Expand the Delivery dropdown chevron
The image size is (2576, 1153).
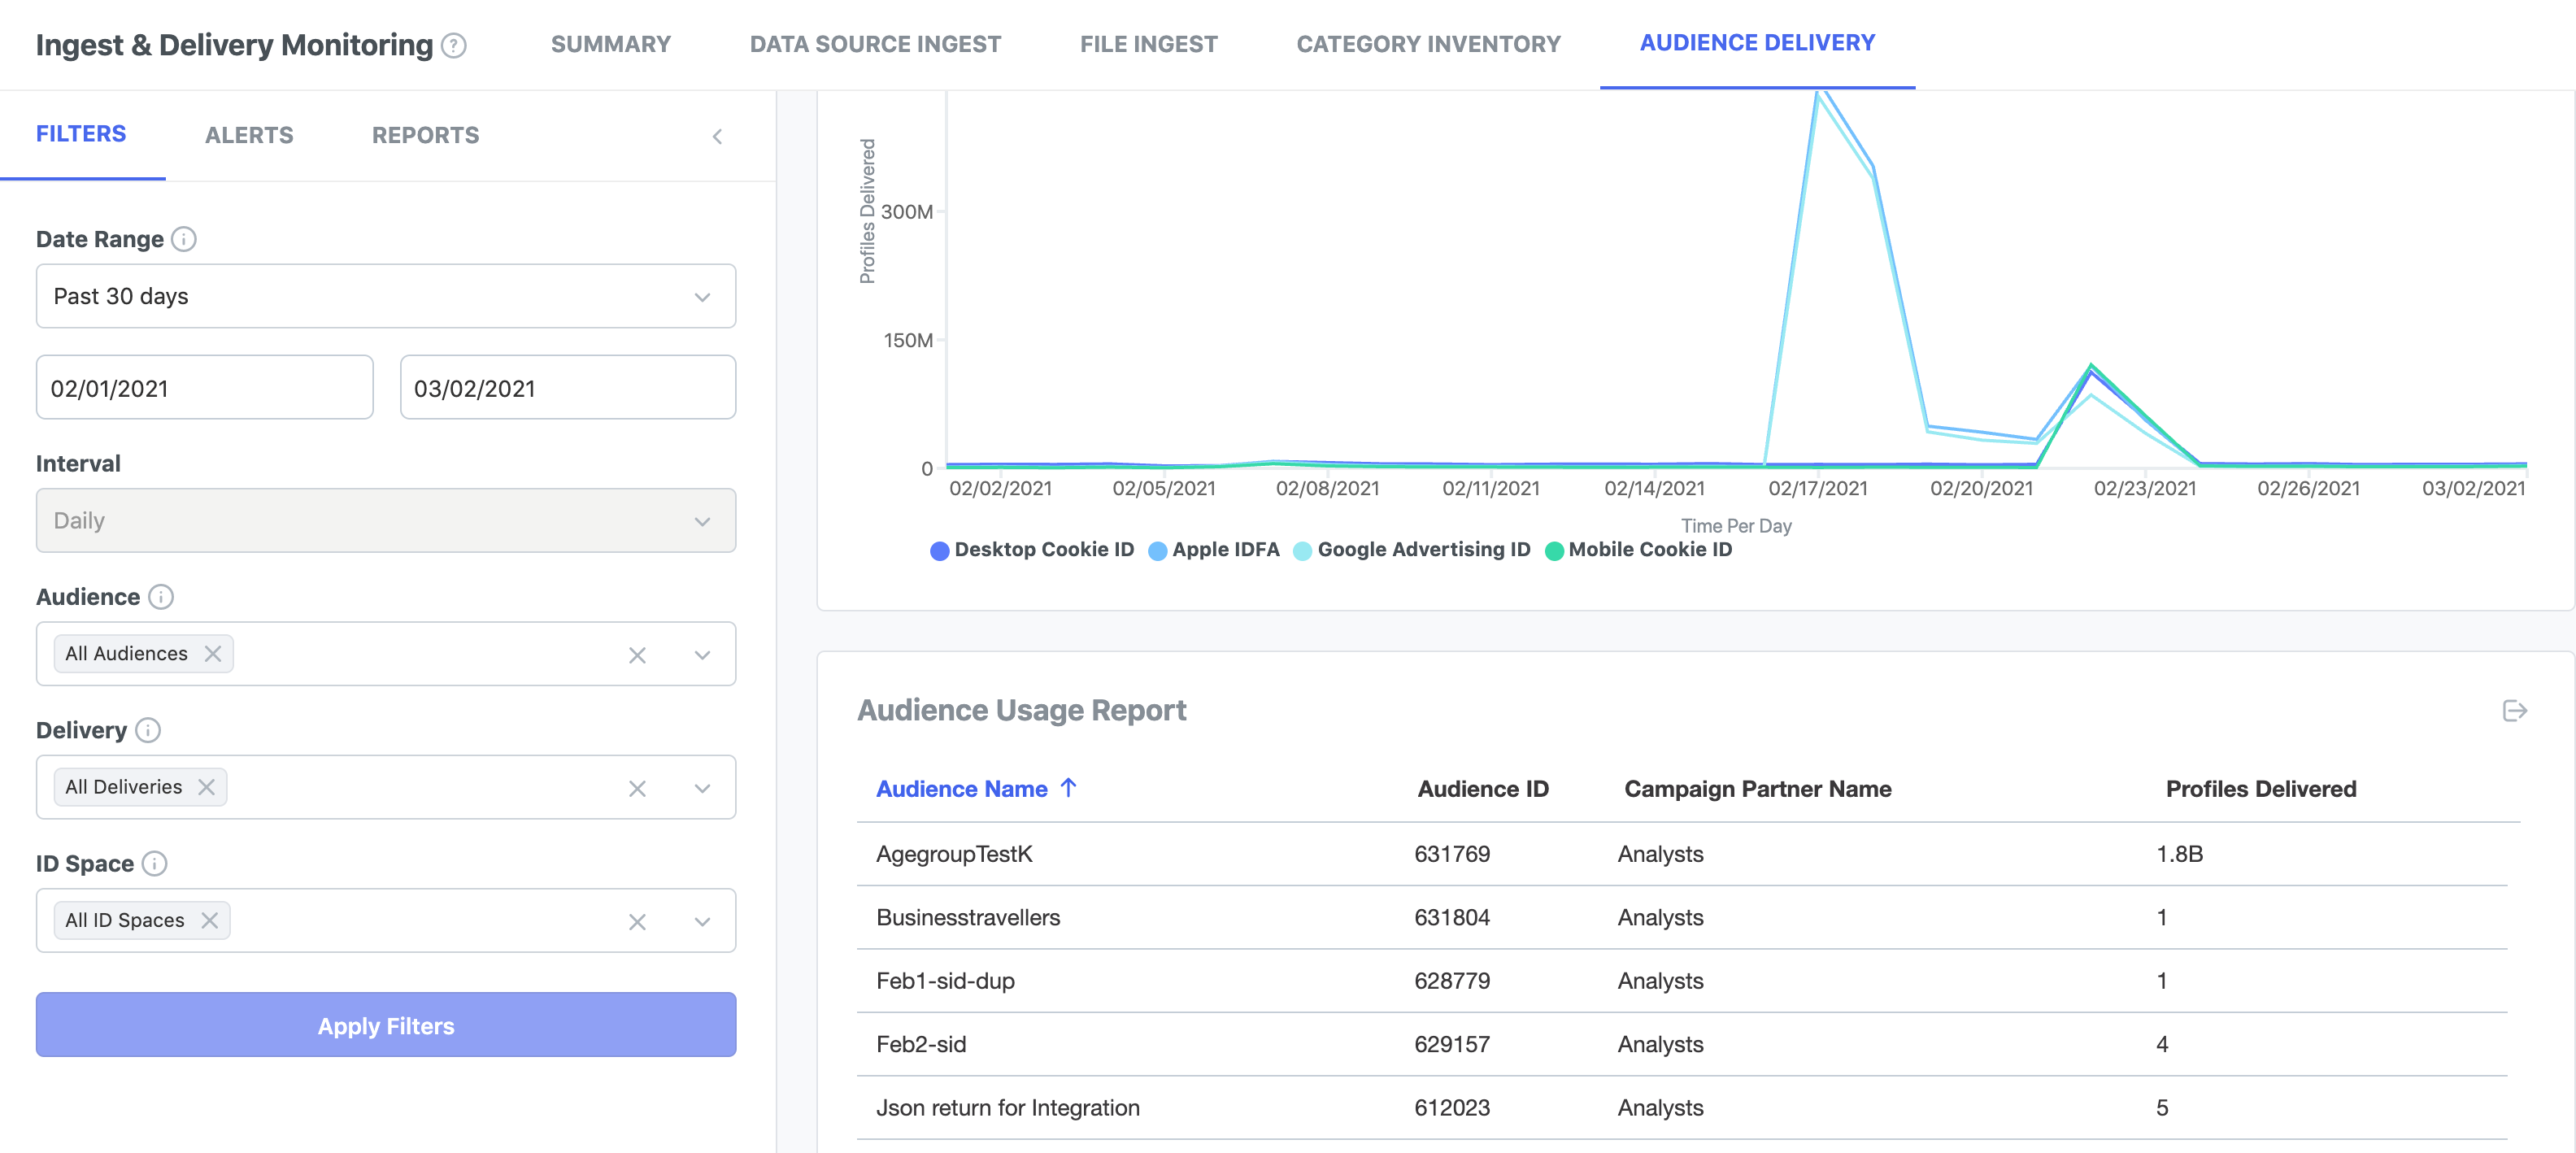tap(702, 788)
